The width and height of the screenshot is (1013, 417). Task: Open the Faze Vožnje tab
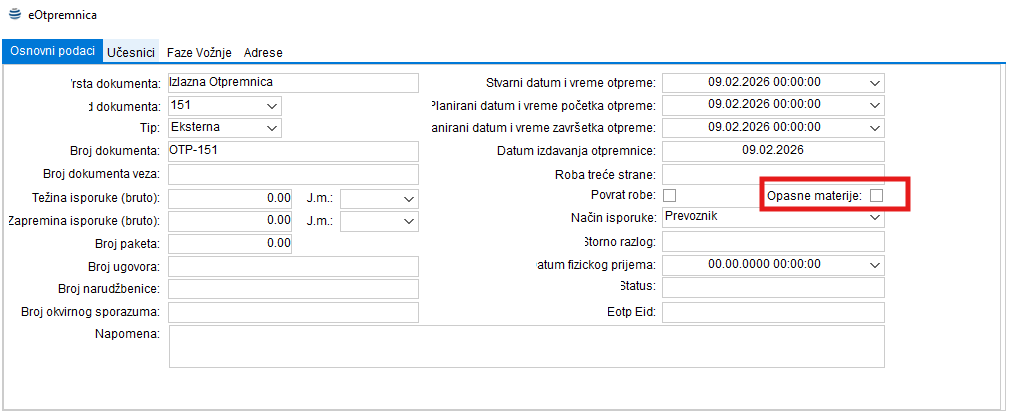coord(200,51)
